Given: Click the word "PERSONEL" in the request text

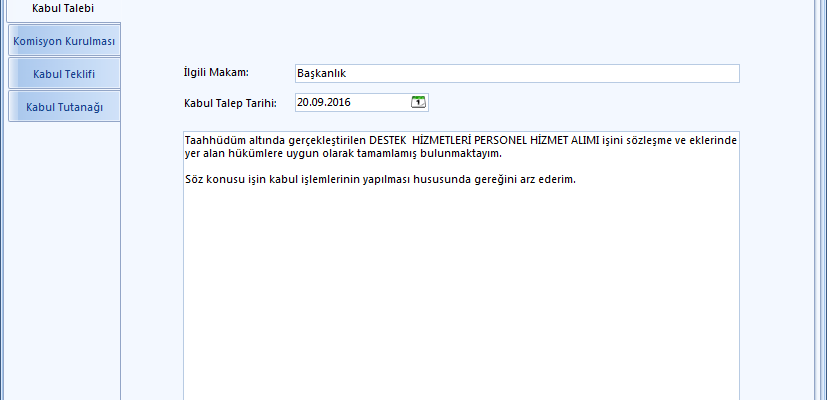Looking at the screenshot, I should click(507, 141).
